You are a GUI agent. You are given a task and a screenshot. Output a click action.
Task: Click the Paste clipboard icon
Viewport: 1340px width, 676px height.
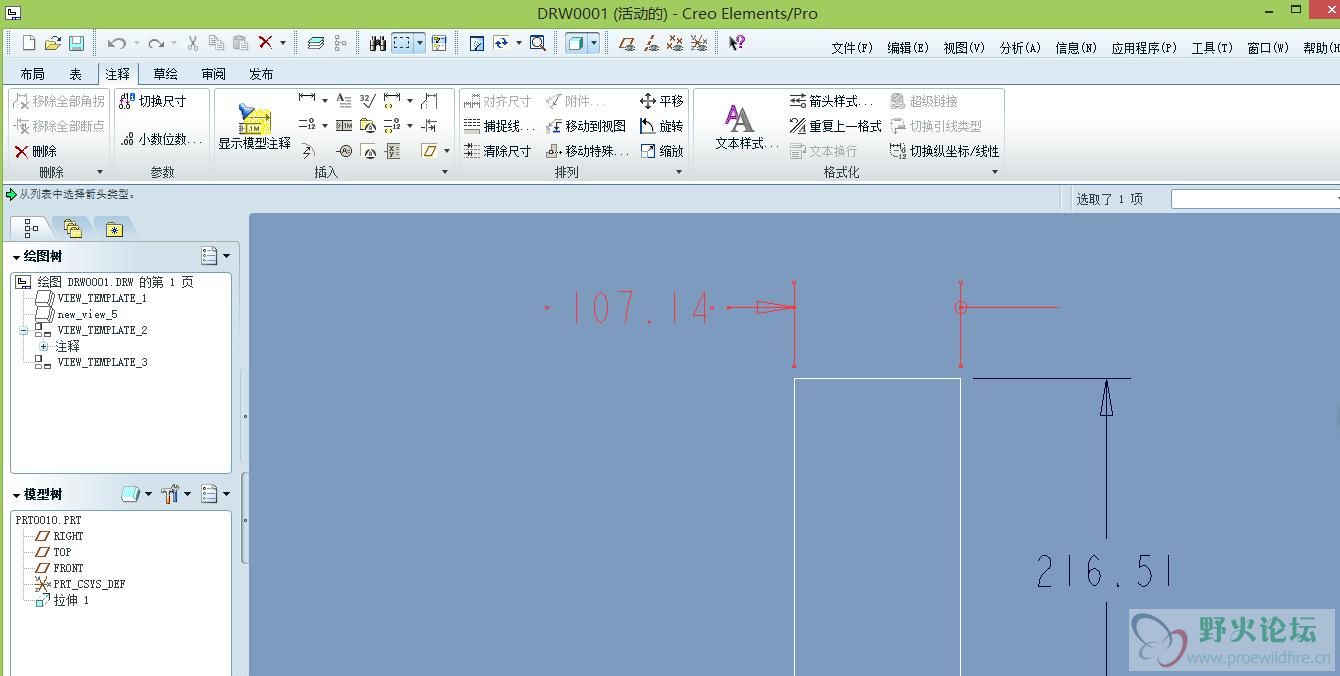[x=240, y=43]
